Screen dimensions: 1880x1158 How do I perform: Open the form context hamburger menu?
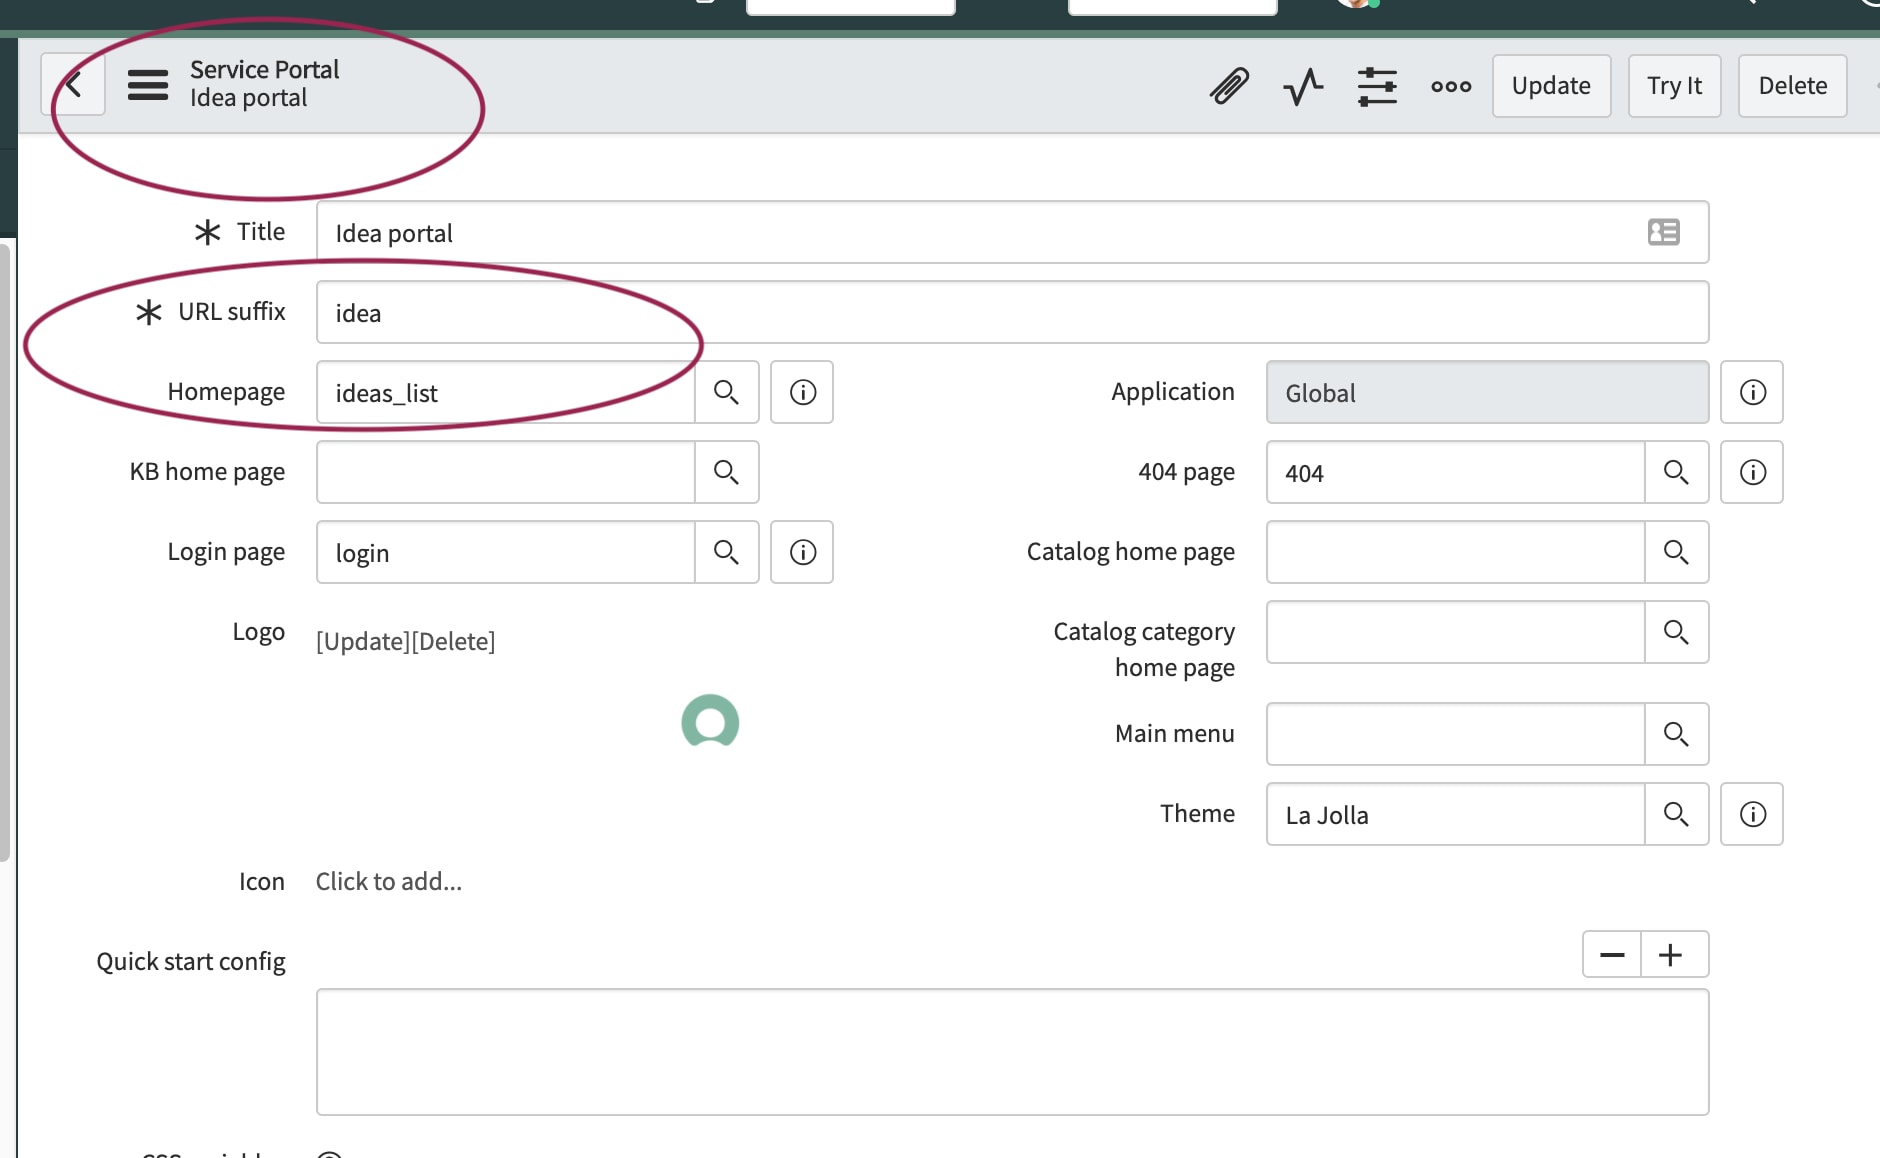(x=148, y=85)
